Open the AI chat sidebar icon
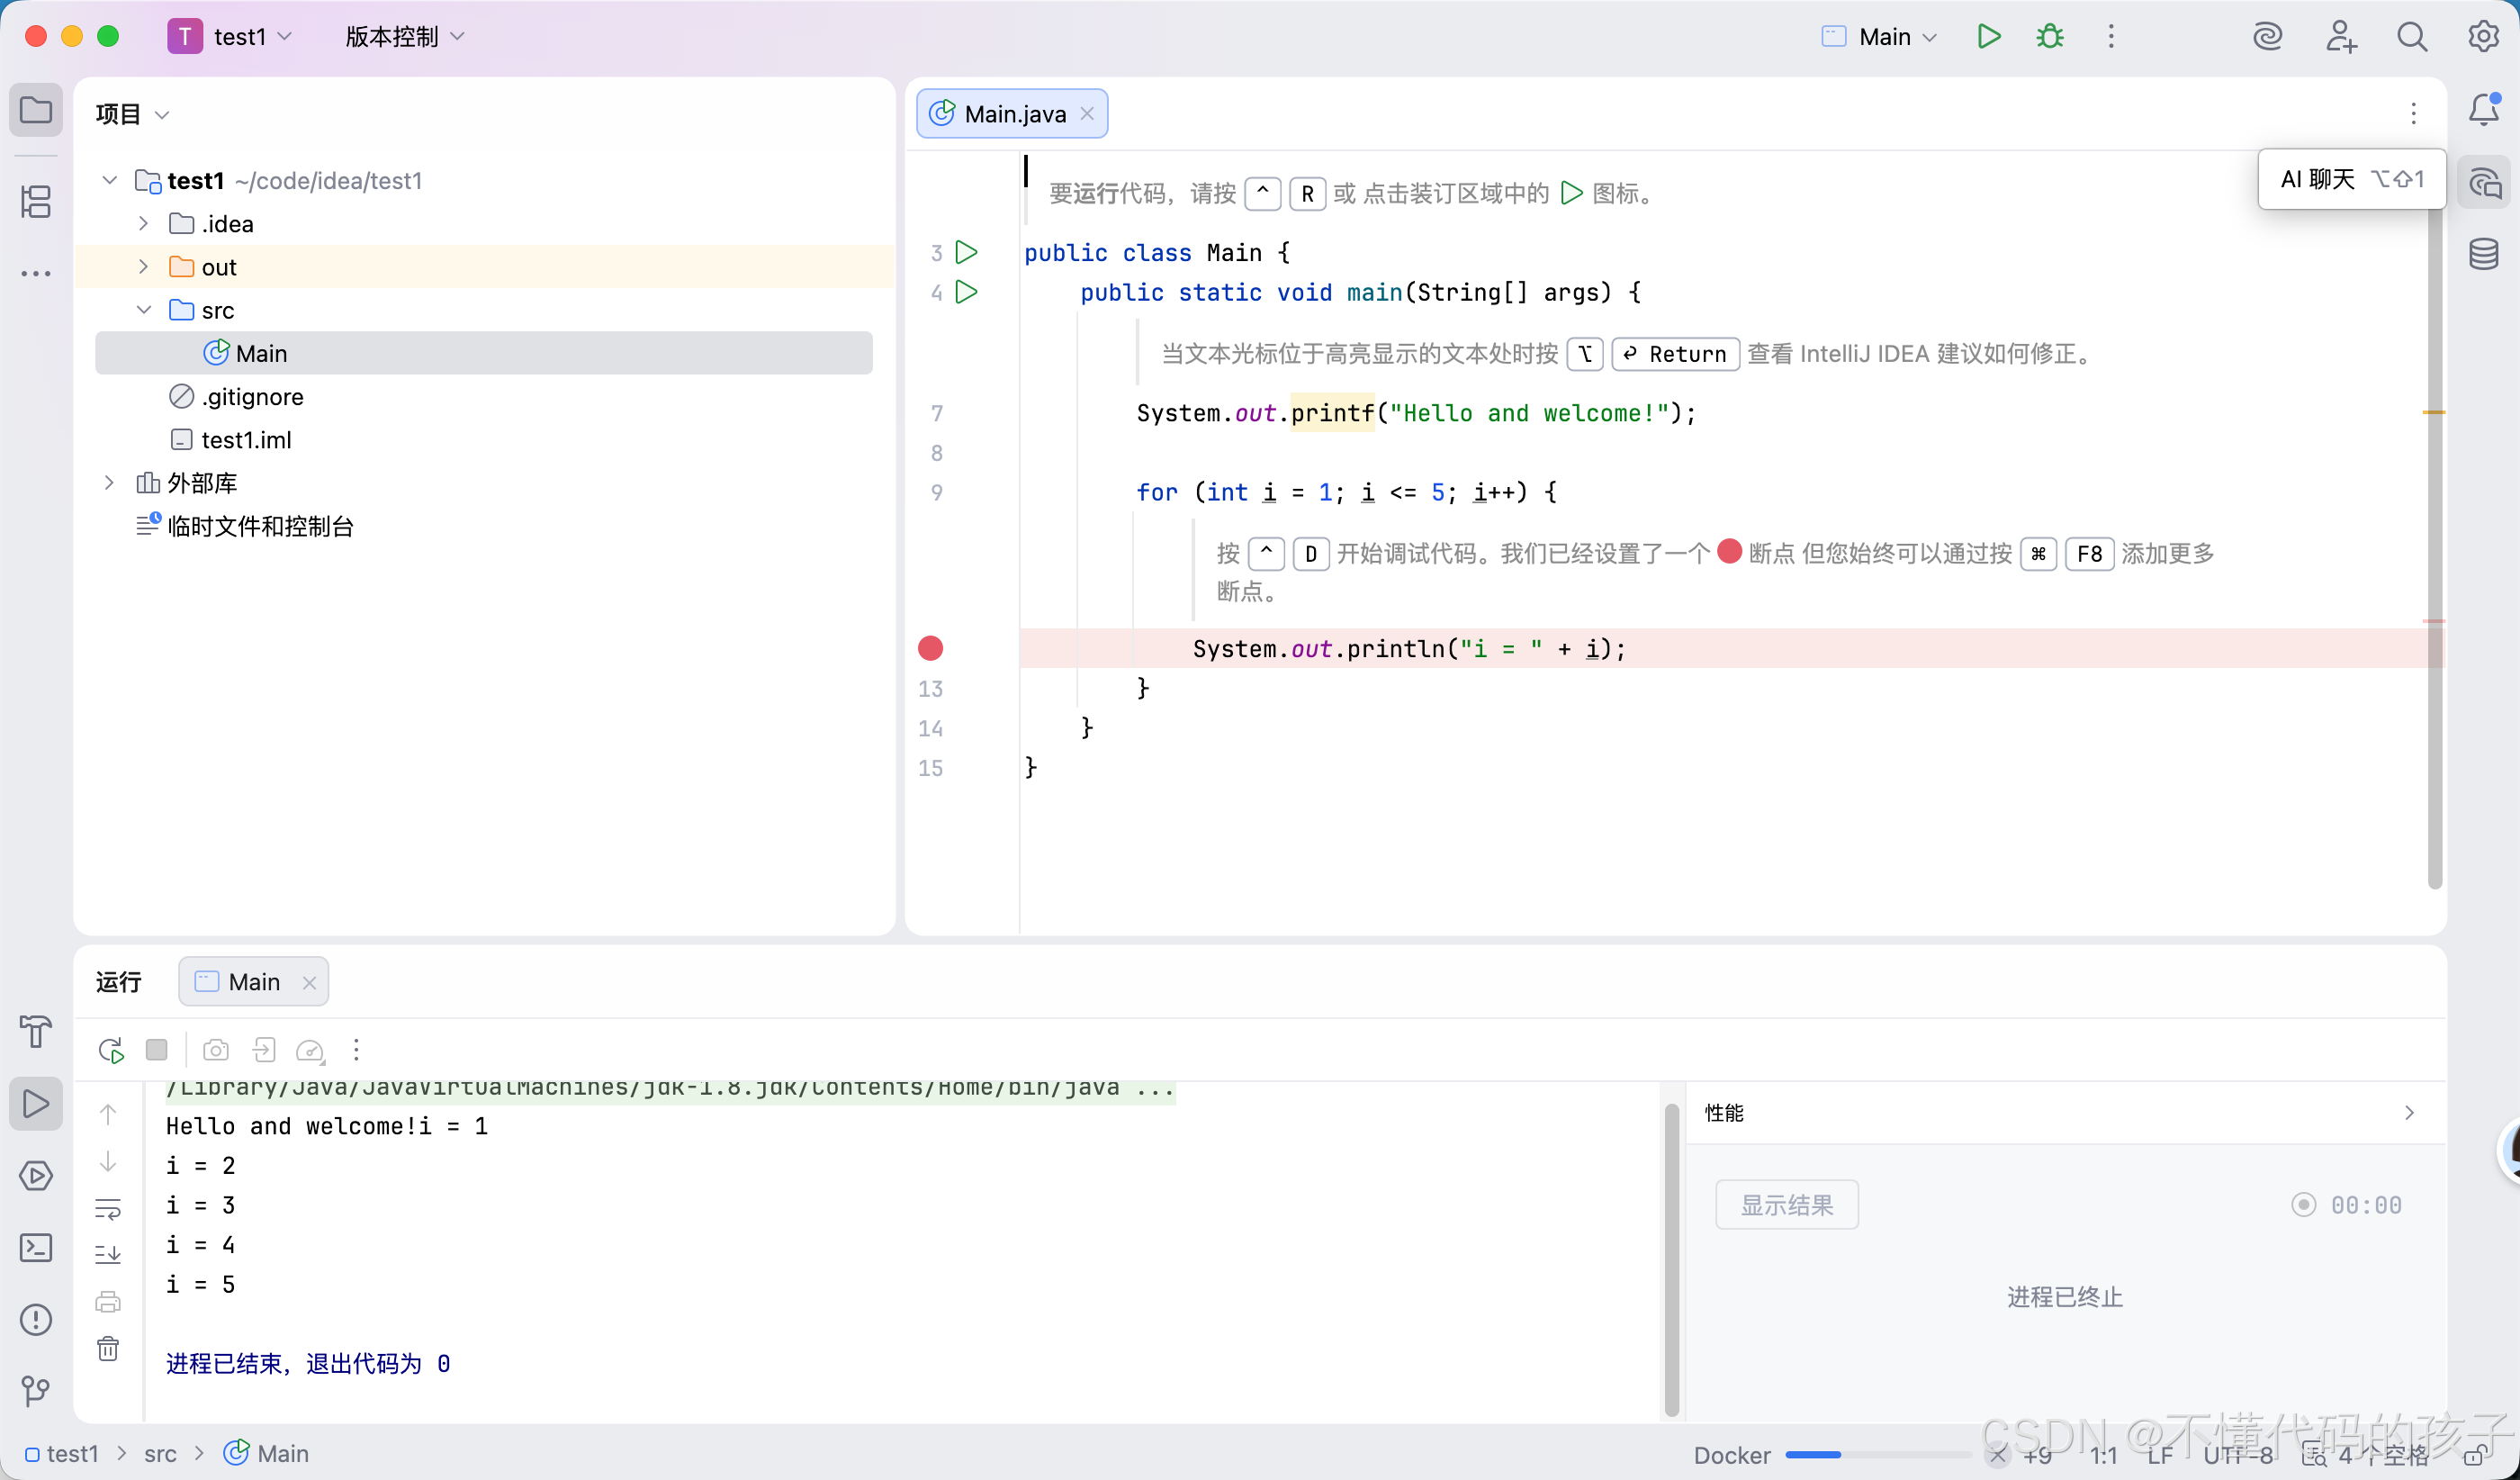Image resolution: width=2520 pixels, height=1480 pixels. pyautogui.click(x=2483, y=183)
